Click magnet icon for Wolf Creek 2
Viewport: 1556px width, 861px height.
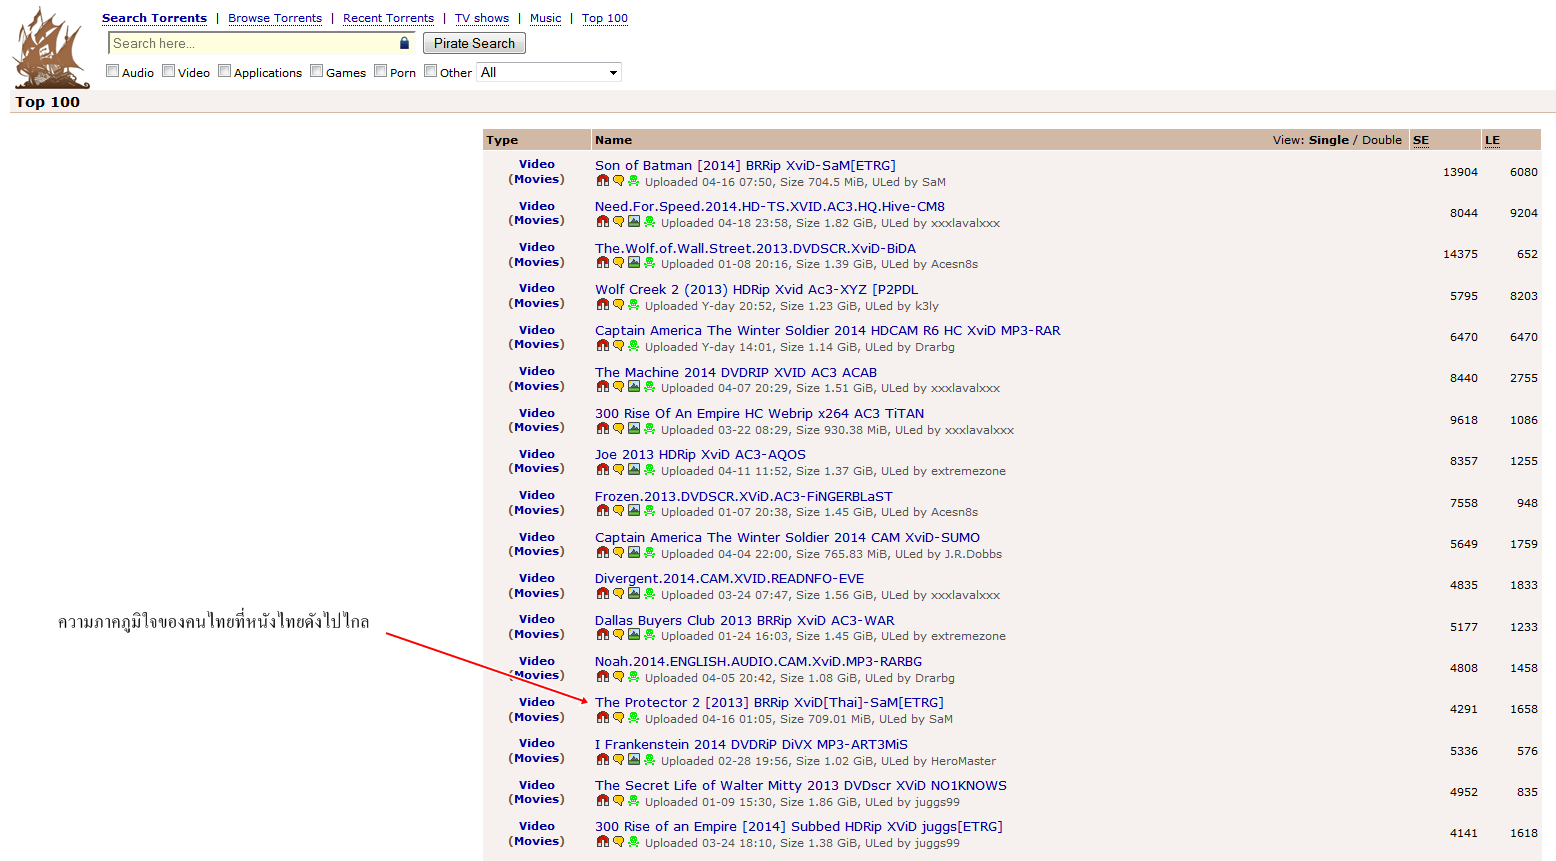click(602, 305)
